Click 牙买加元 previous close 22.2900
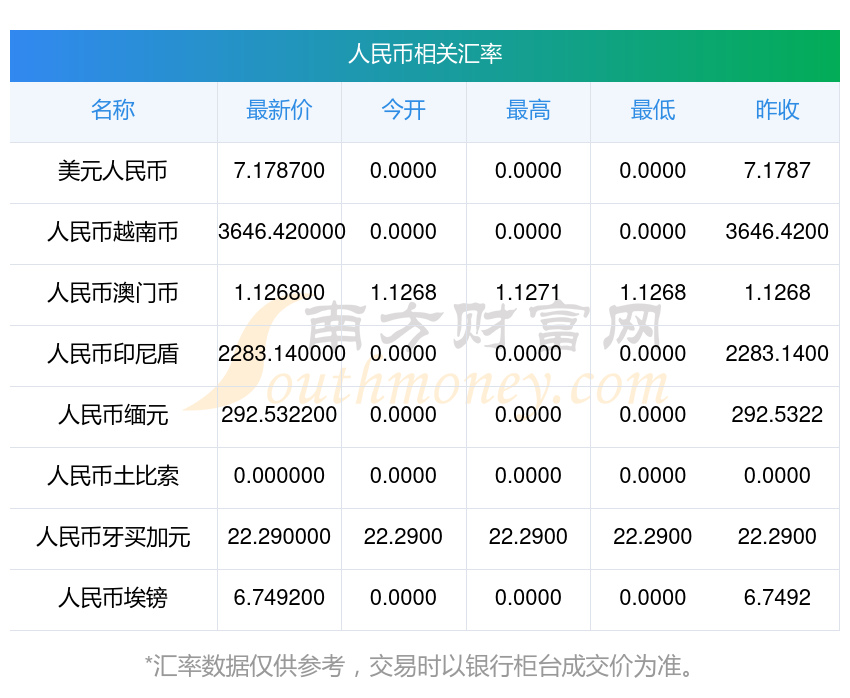Viewport: 850px width, 698px height. coord(777,537)
